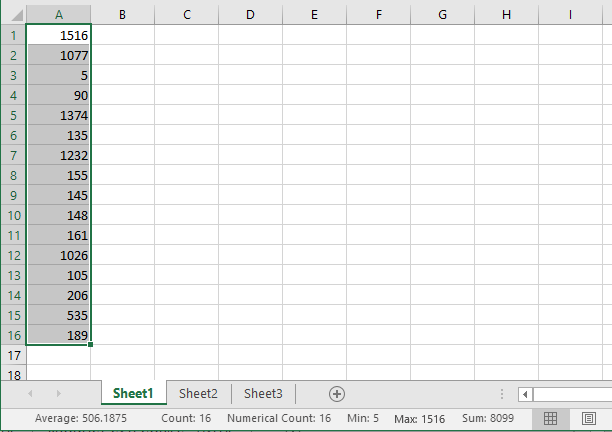
Task: Click the Select All corner triangle
Action: 17,15
